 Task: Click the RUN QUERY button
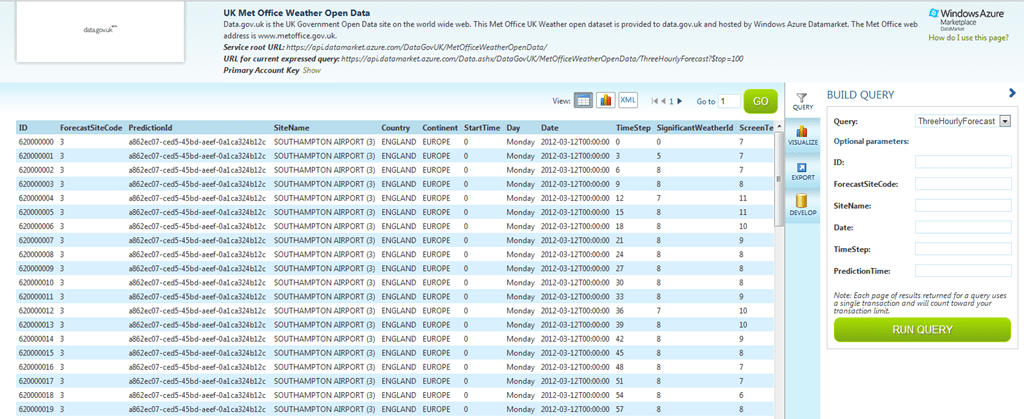(x=922, y=330)
